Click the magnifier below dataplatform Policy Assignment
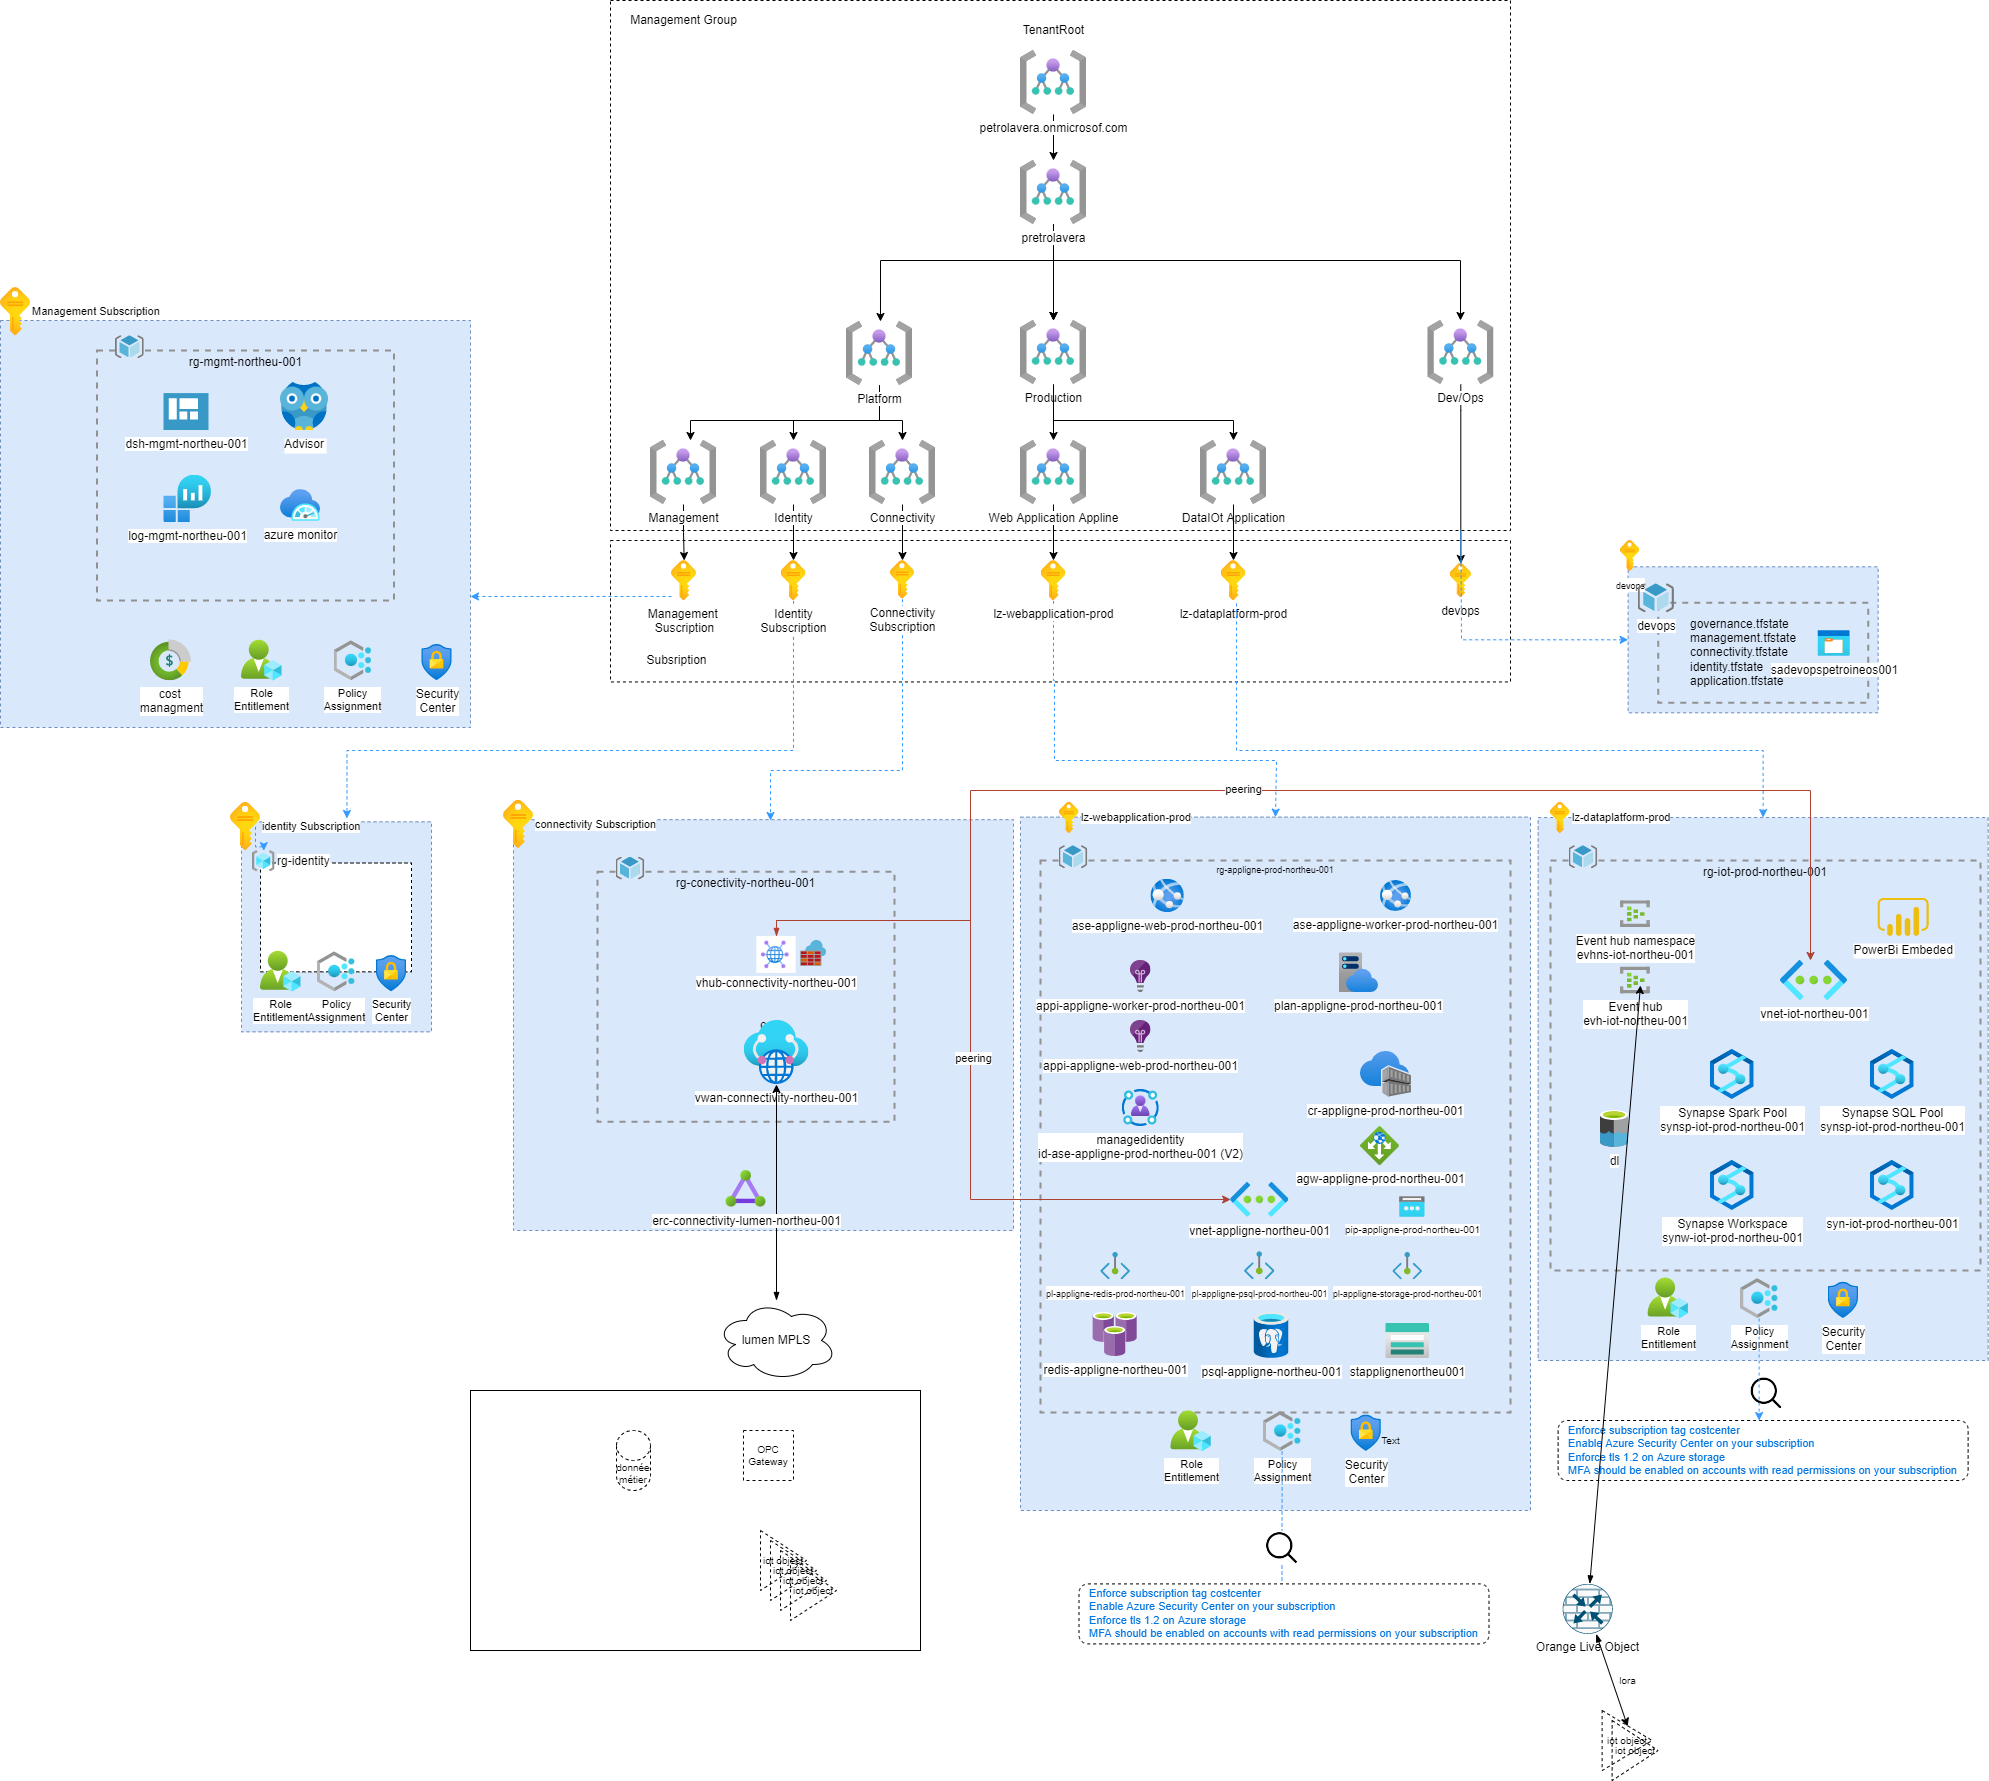 1765,1393
